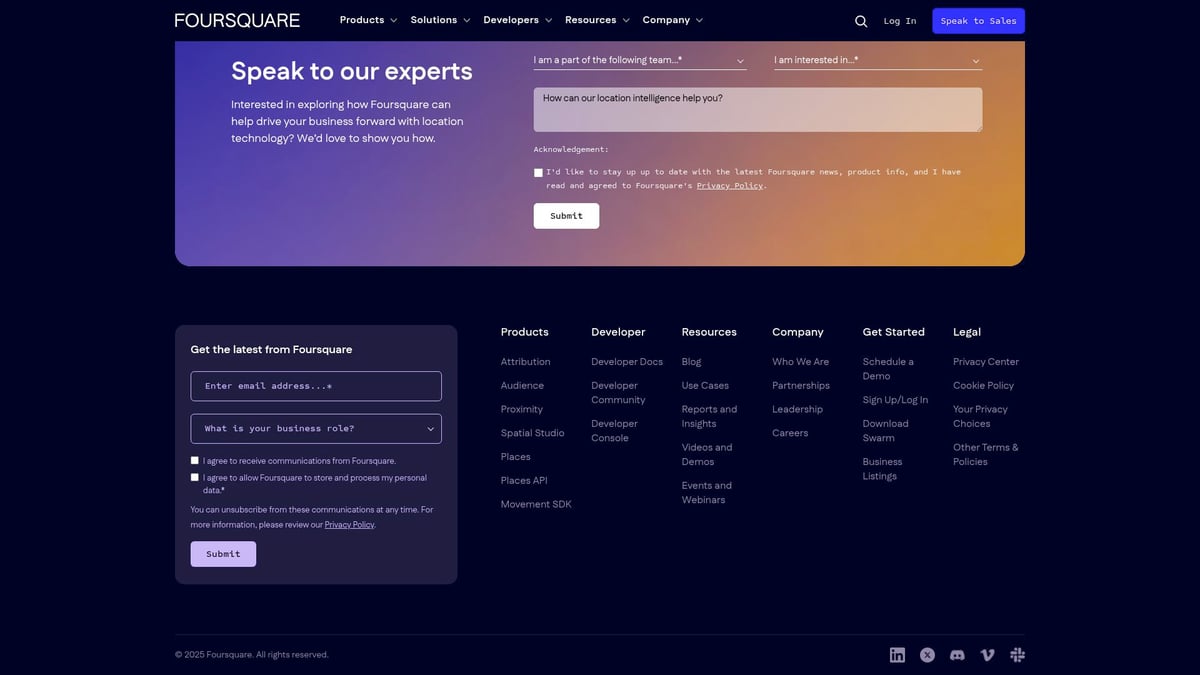Open the Slack icon in footer
The width and height of the screenshot is (1200, 675).
(1018, 655)
